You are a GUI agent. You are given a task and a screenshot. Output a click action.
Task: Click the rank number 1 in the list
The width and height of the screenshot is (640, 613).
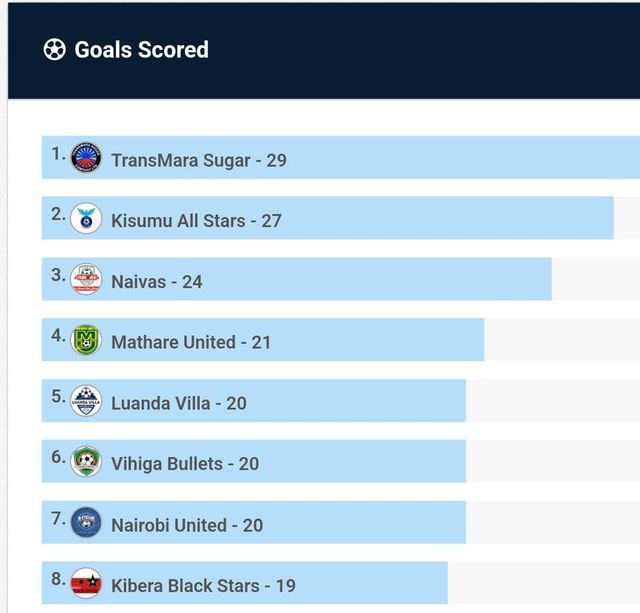click(x=58, y=153)
